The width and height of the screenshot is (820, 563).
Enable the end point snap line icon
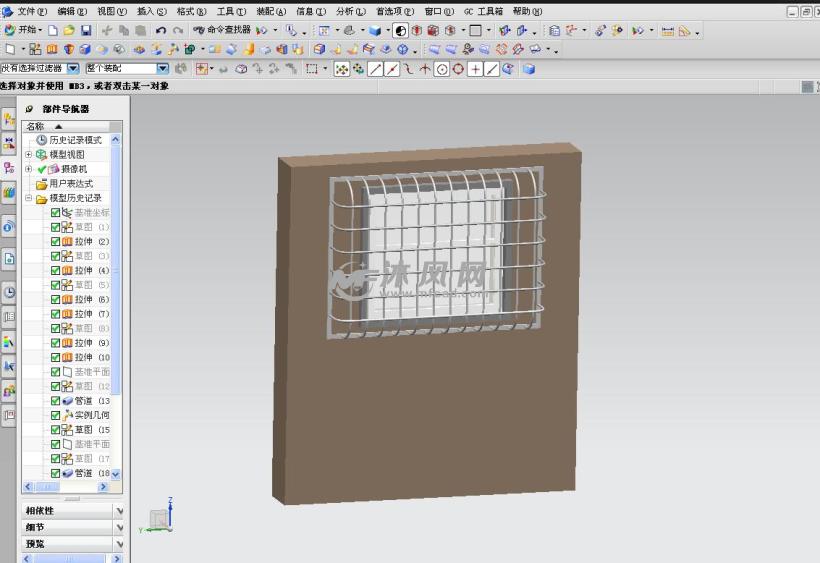coord(375,69)
